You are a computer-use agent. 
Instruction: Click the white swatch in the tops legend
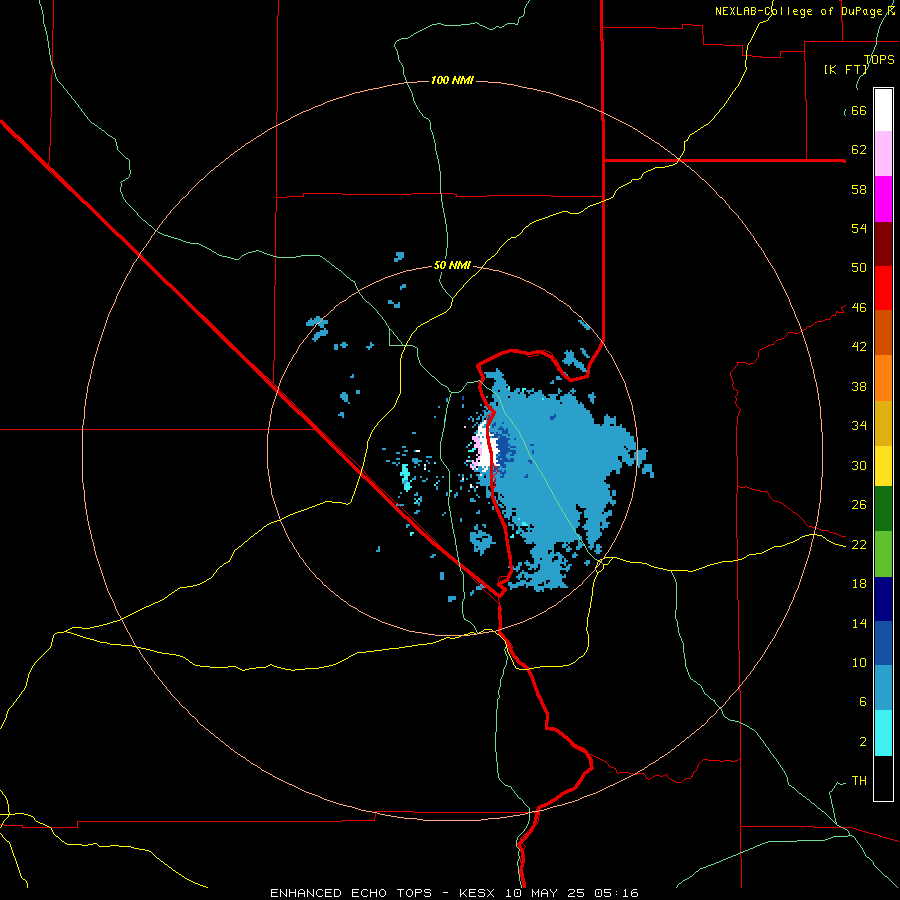pos(883,110)
